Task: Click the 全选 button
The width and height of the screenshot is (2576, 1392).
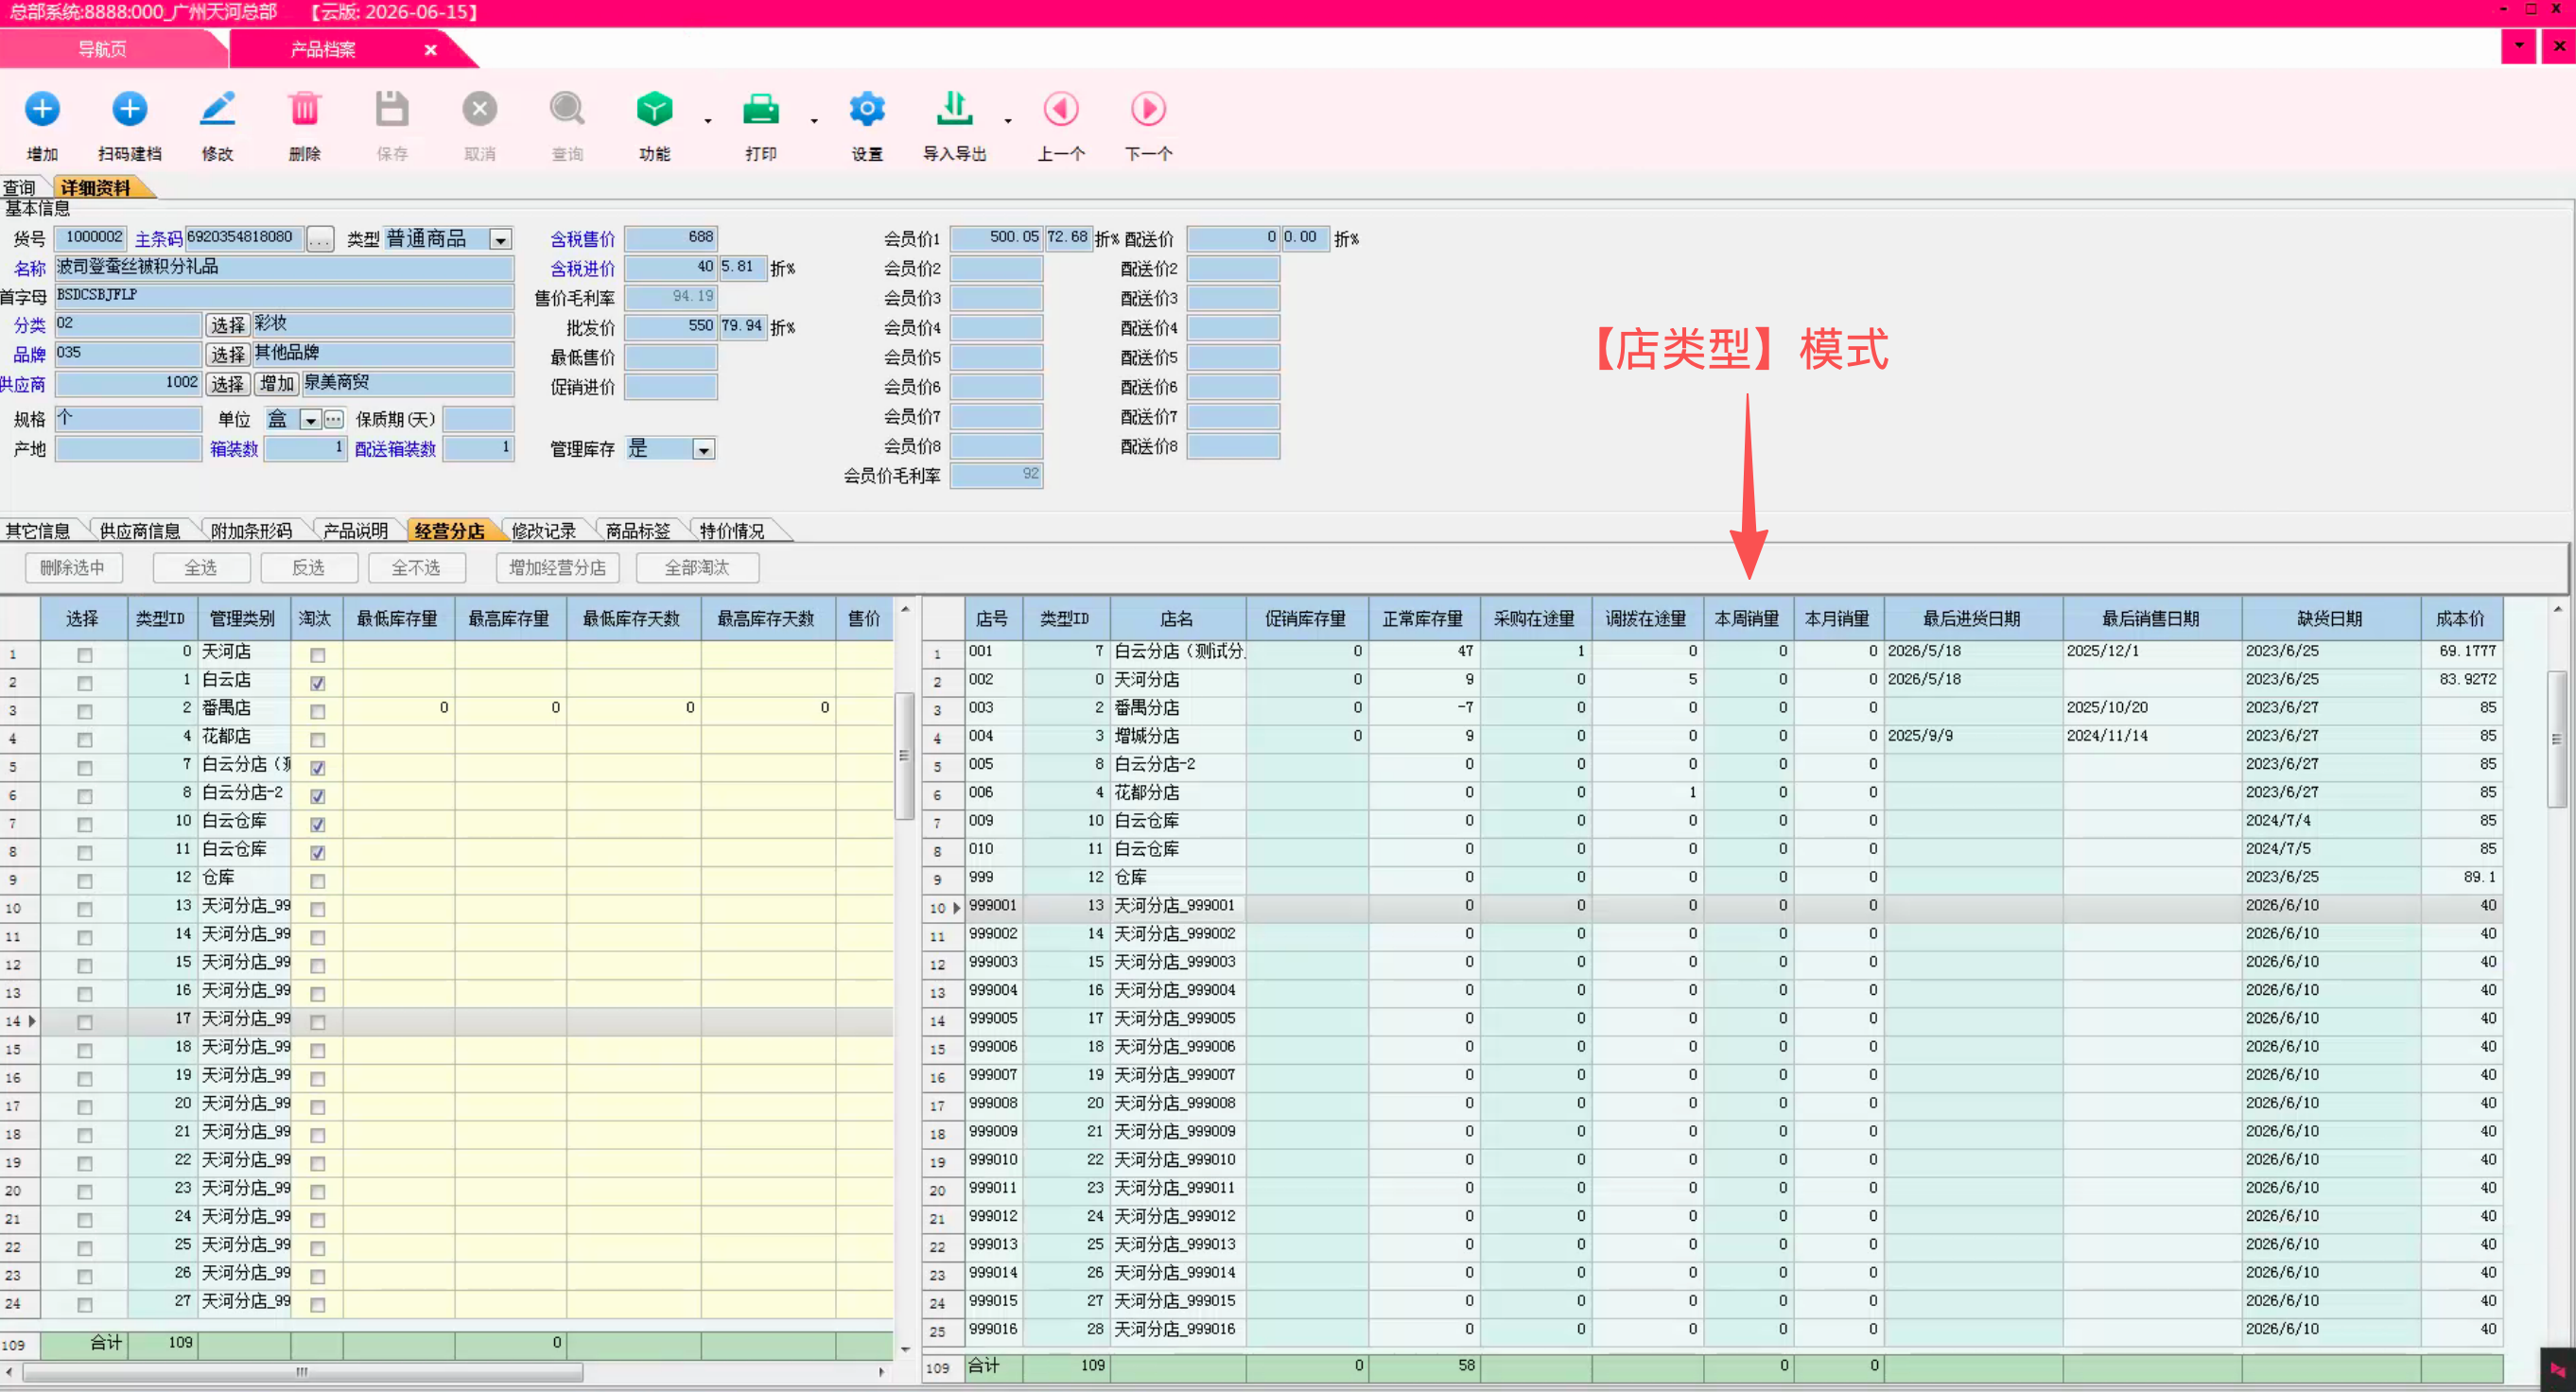Action: (201, 567)
